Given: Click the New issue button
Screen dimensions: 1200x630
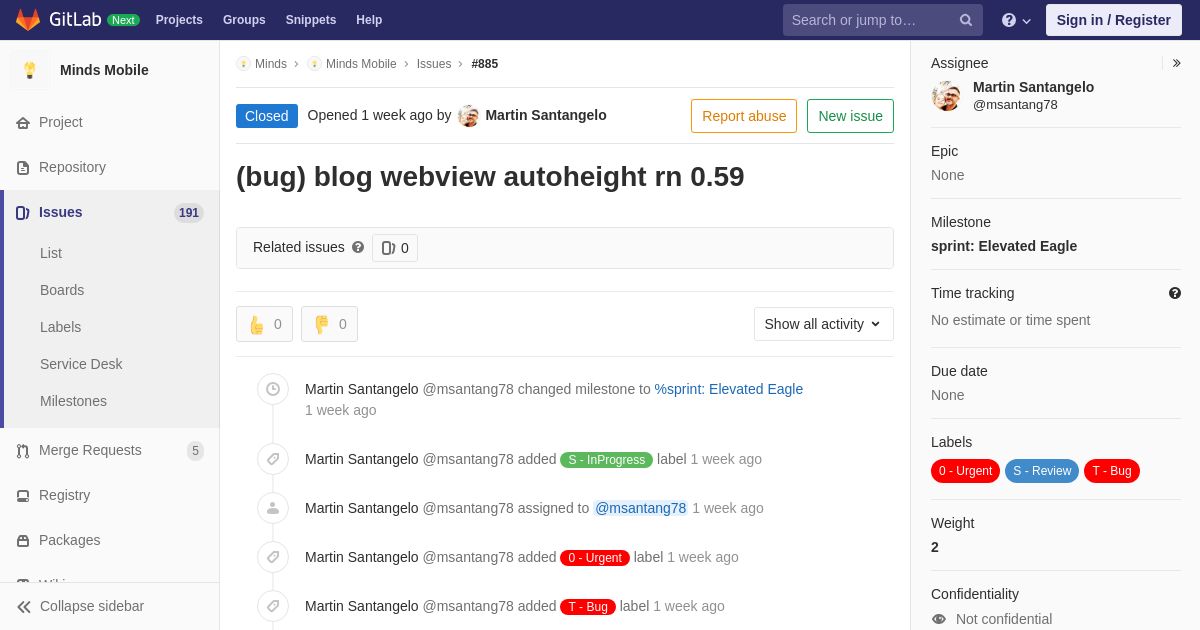Looking at the screenshot, I should point(850,116).
